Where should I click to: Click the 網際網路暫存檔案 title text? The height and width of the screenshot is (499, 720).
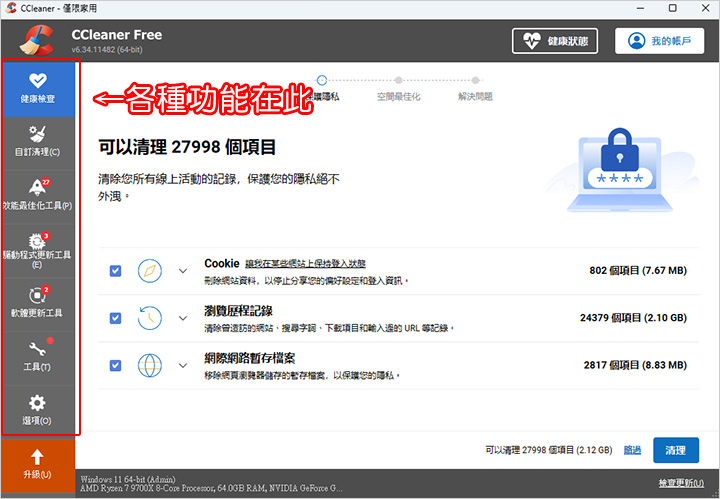(250, 358)
